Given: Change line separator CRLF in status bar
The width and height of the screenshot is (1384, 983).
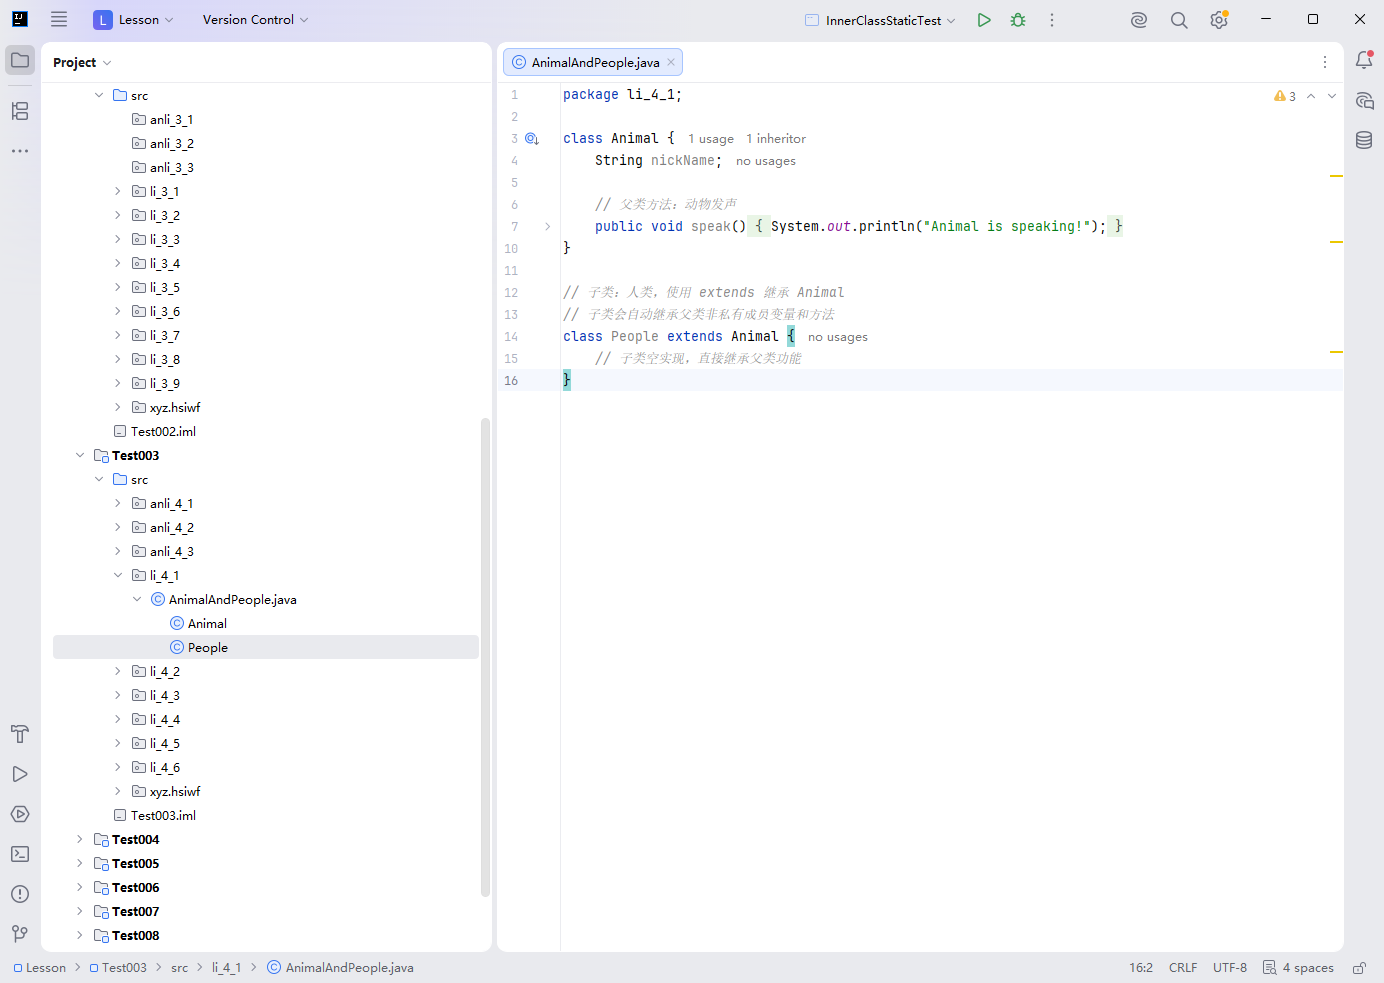Looking at the screenshot, I should point(1183,968).
